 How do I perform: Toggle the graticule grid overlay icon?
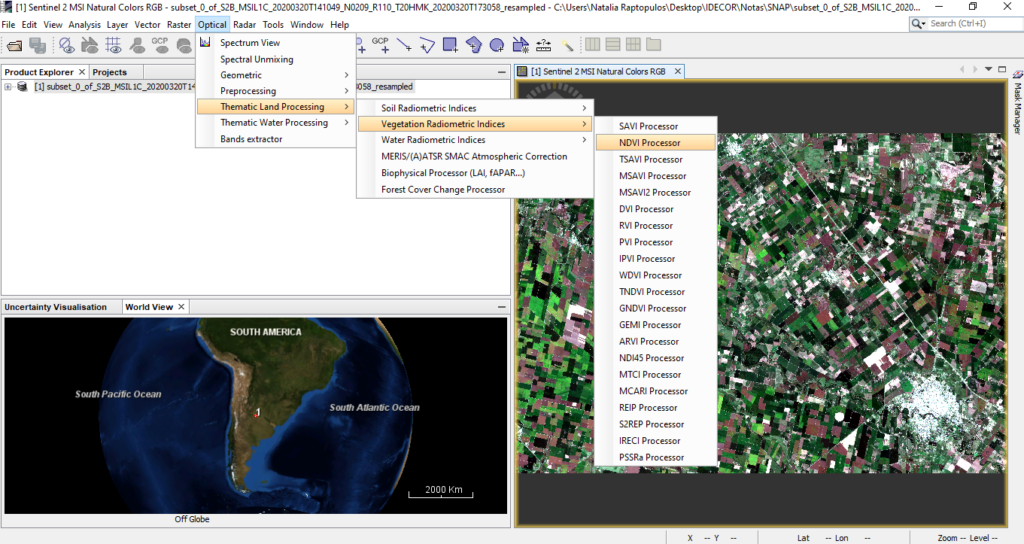tap(113, 45)
